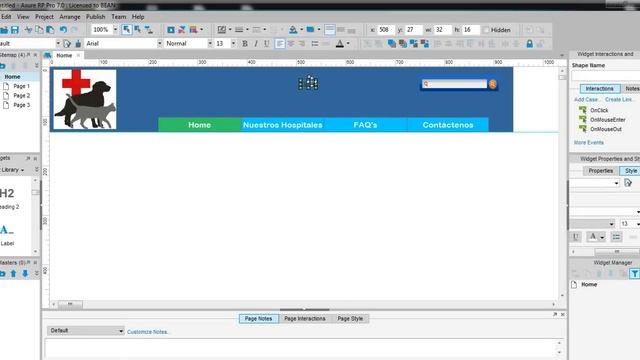Switch to the Properties tab

tap(600, 171)
